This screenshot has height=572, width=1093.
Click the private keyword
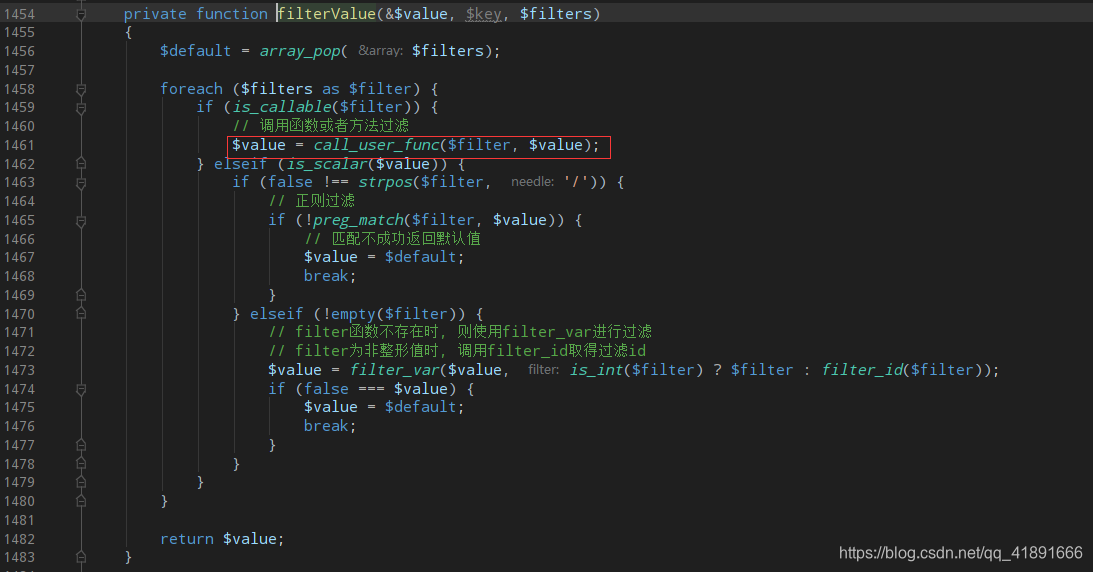coord(155,14)
